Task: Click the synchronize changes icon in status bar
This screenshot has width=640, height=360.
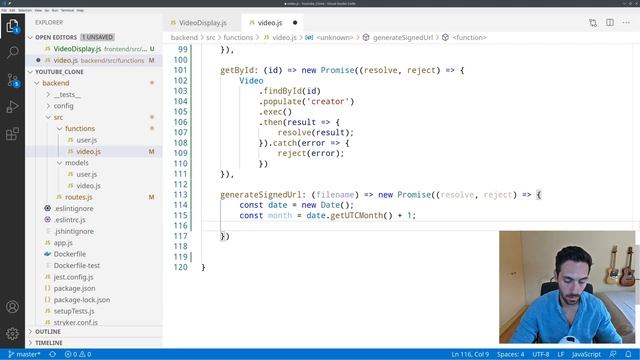Action: [x=53, y=354]
